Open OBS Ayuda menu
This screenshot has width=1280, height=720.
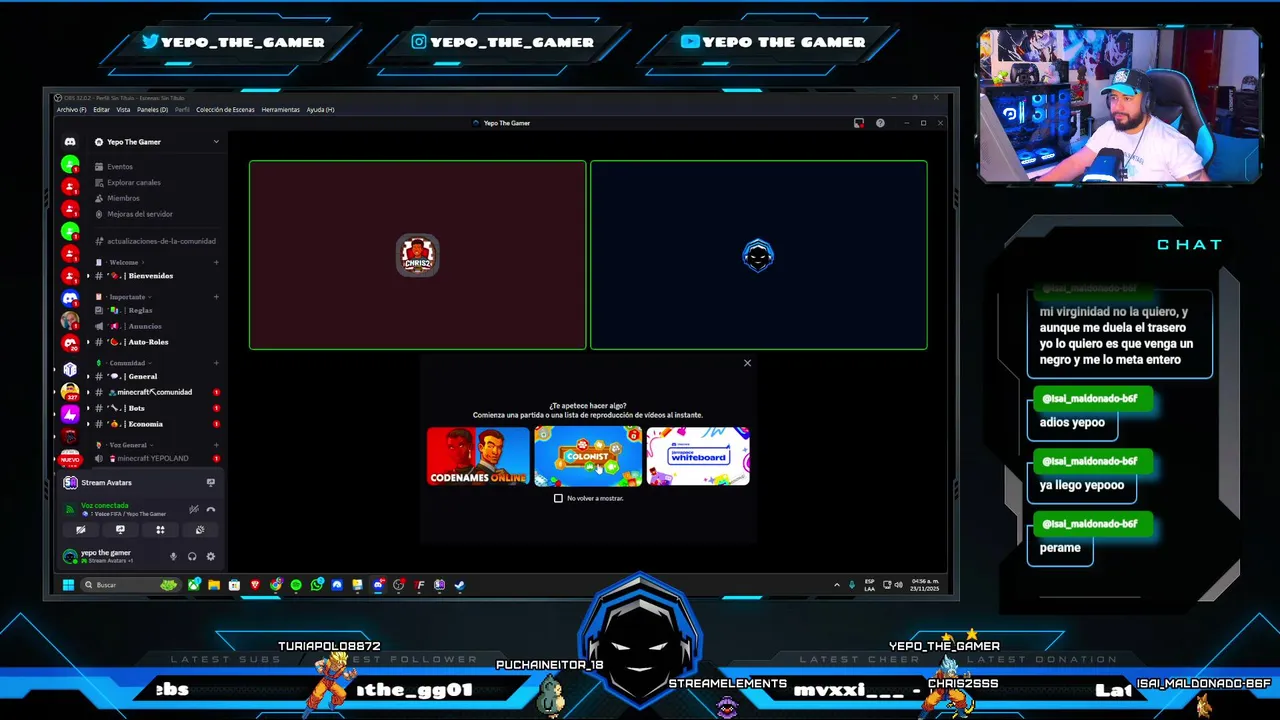pos(320,110)
